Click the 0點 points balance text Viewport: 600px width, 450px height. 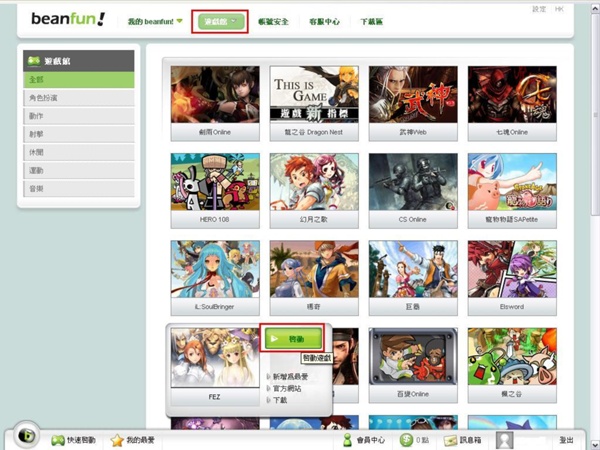(x=422, y=440)
